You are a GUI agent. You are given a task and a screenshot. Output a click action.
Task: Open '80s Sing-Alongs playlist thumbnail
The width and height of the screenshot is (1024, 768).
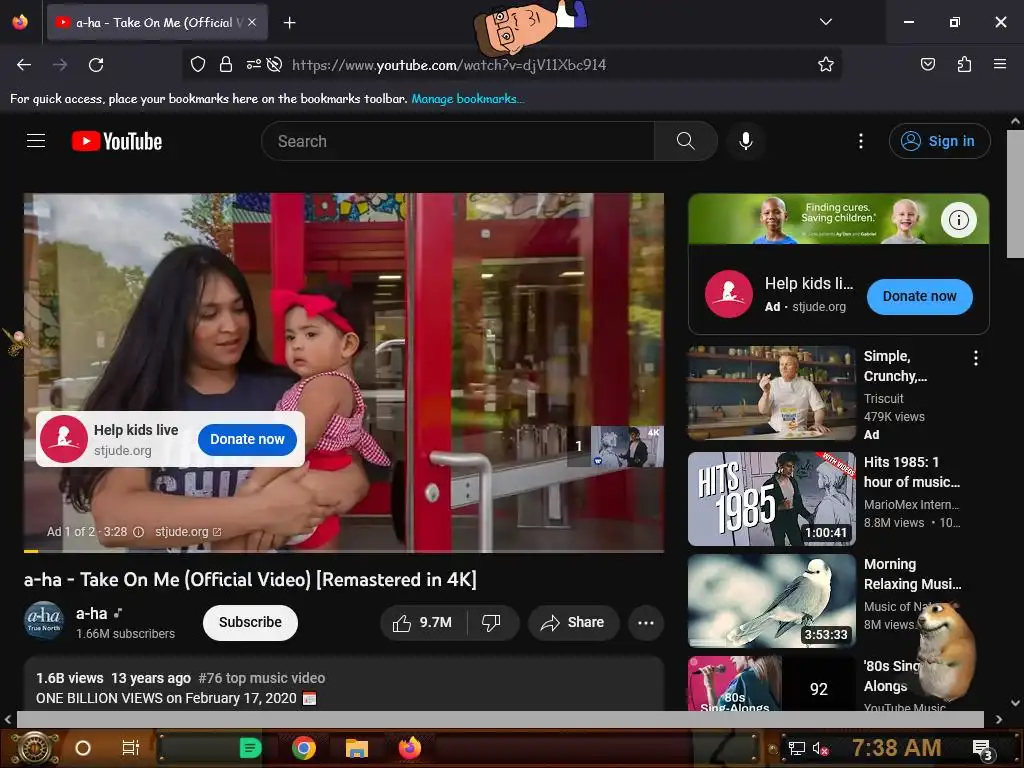coord(771,683)
